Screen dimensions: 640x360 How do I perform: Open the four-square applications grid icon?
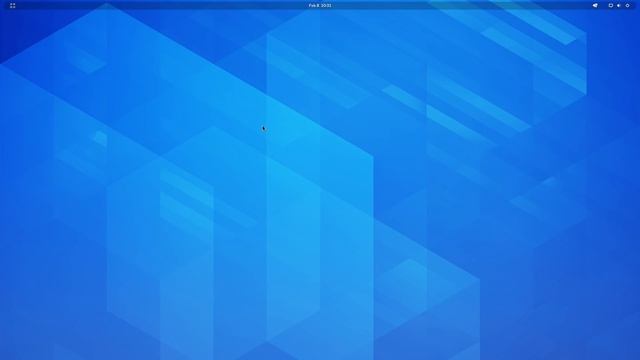click(x=13, y=6)
